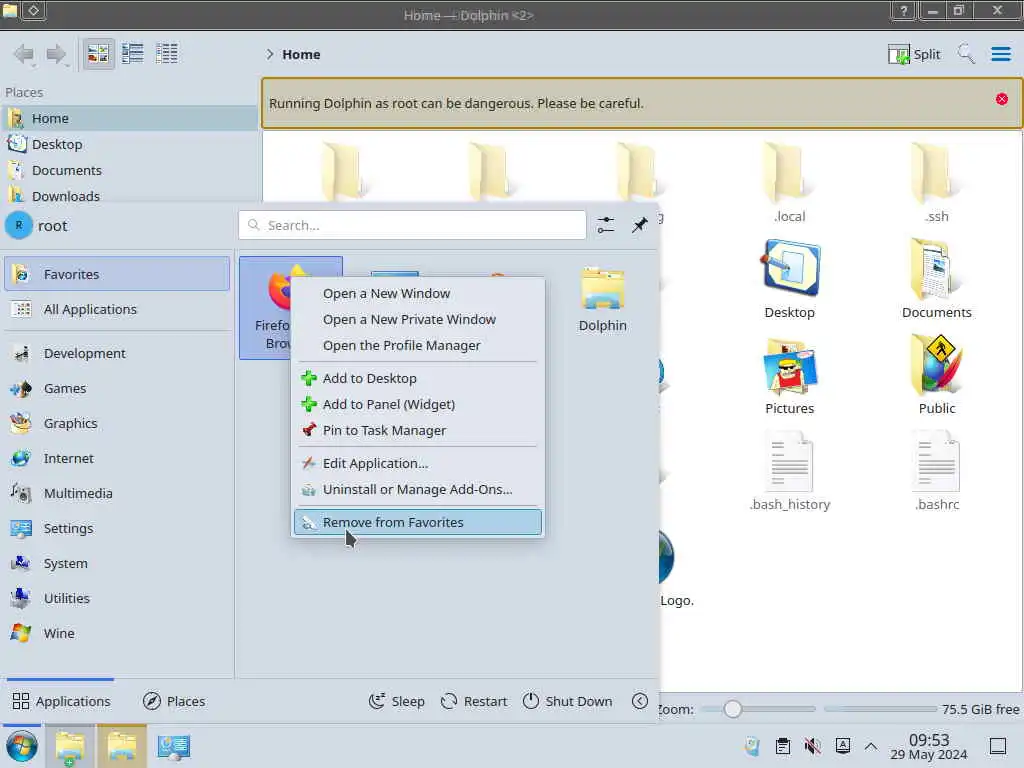This screenshot has width=1024, height=768.
Task: Switch Dolphin to compact view mode
Action: click(x=133, y=54)
